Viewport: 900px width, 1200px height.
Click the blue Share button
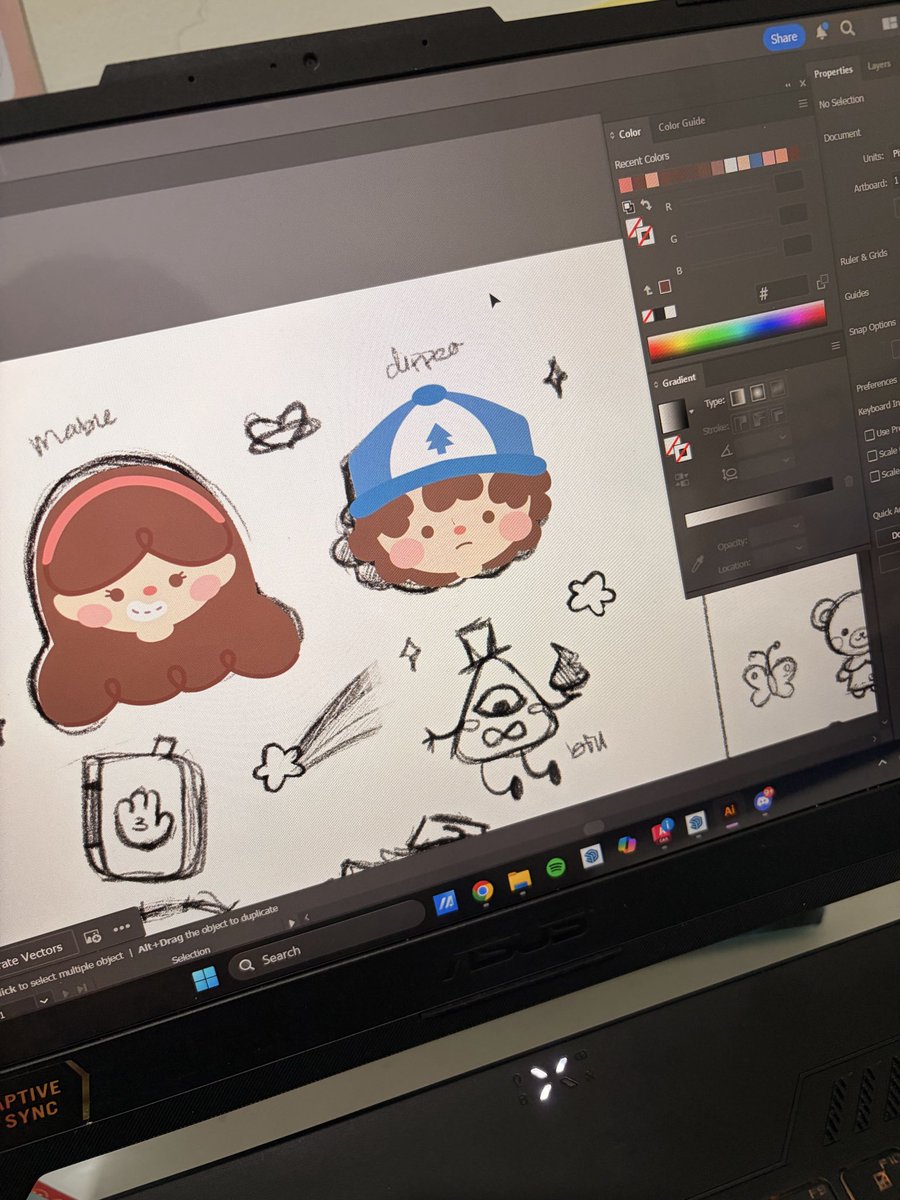click(784, 38)
